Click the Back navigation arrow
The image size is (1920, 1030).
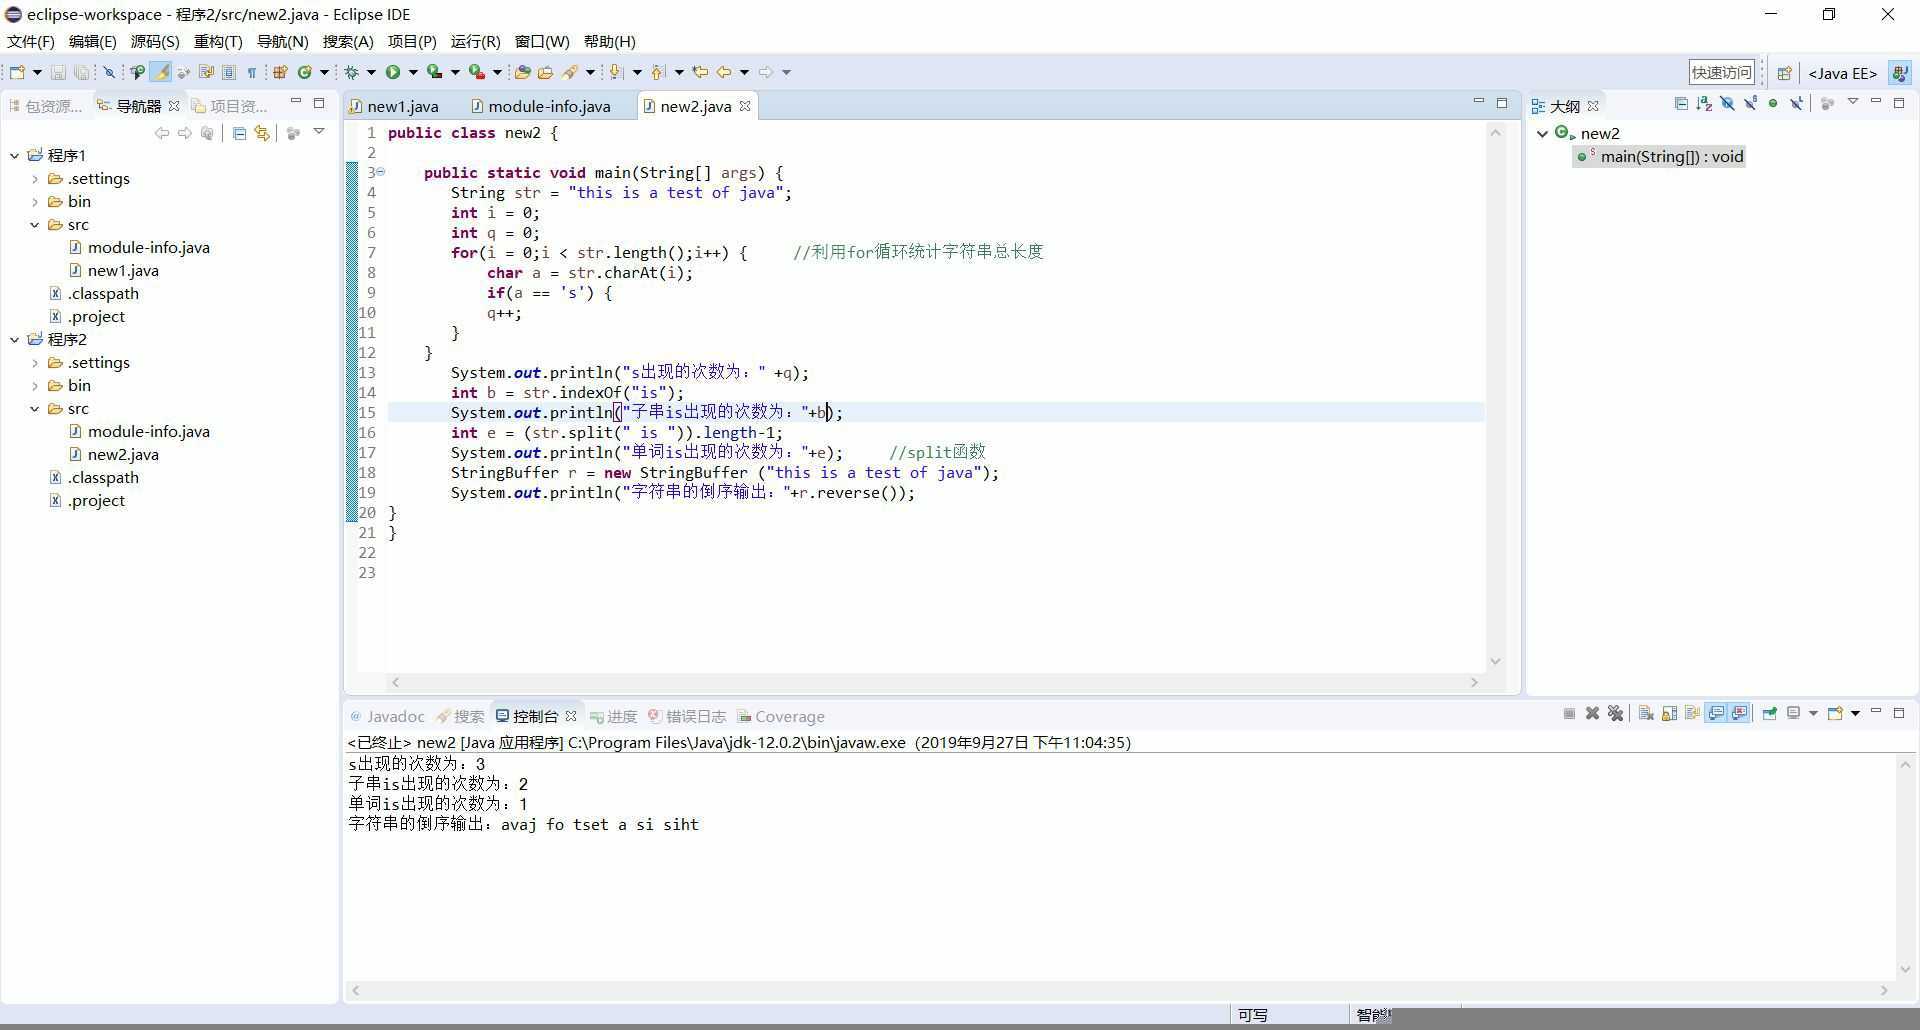click(x=724, y=72)
